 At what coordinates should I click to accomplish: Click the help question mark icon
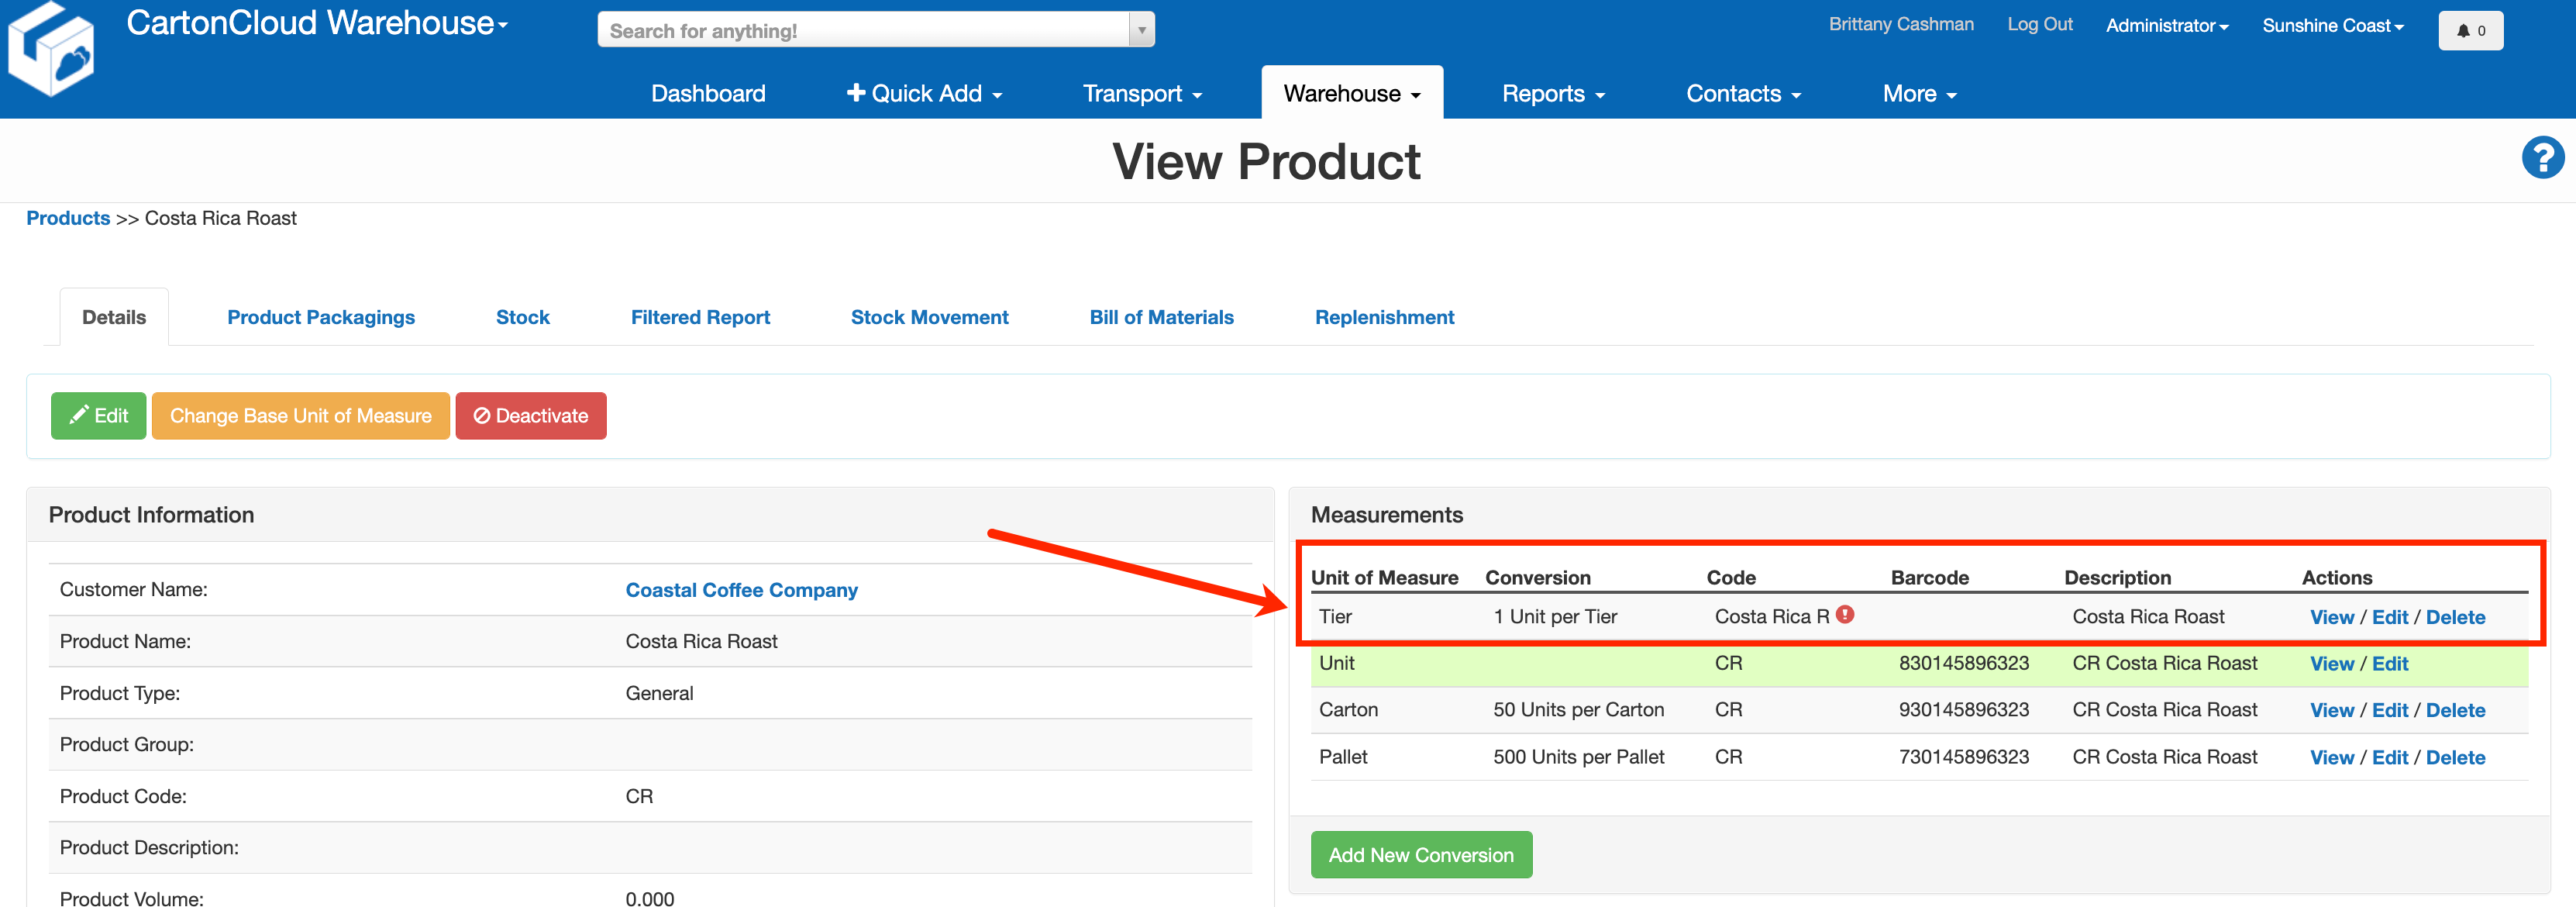click(x=2543, y=157)
